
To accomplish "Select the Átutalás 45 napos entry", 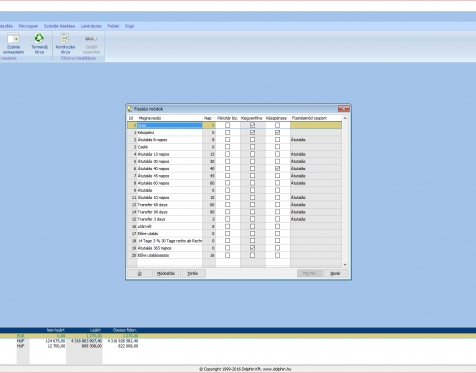I will tap(170, 176).
